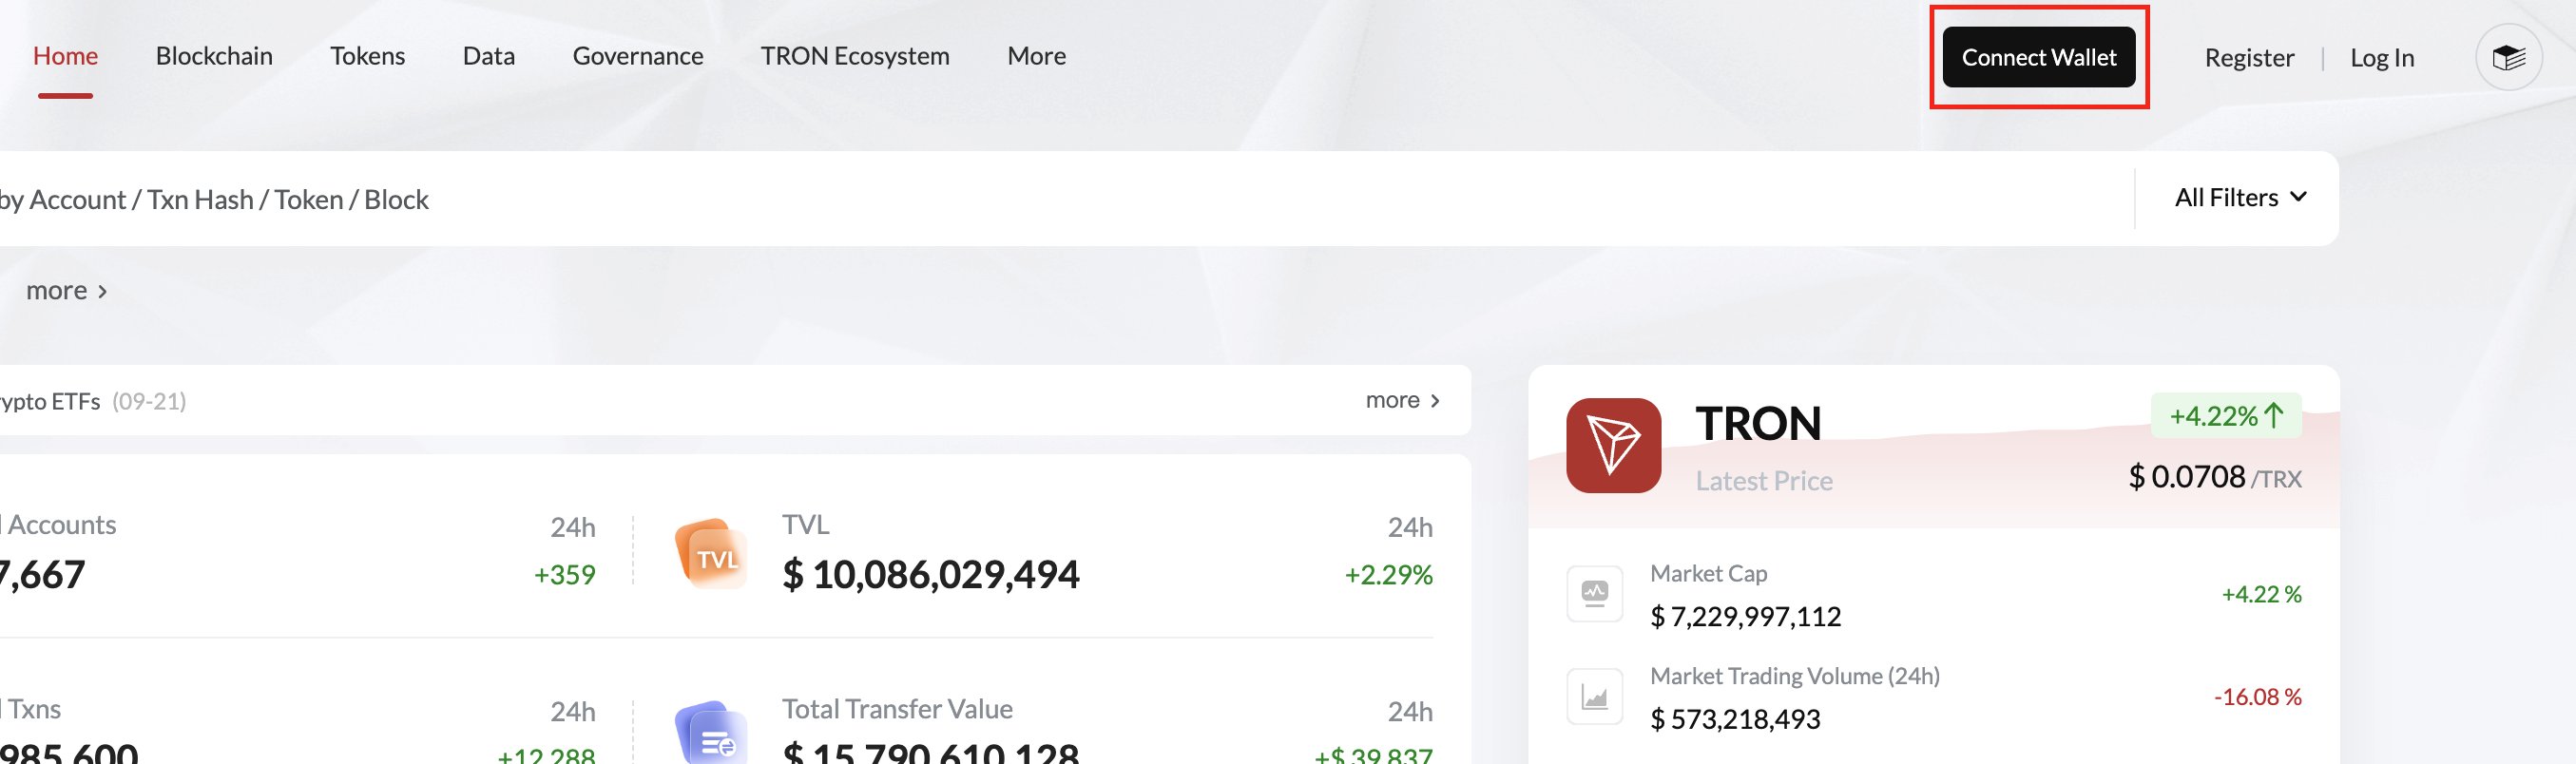Click the Total Transfer Value icon
This screenshot has width=2576, height=764.
coord(711,733)
